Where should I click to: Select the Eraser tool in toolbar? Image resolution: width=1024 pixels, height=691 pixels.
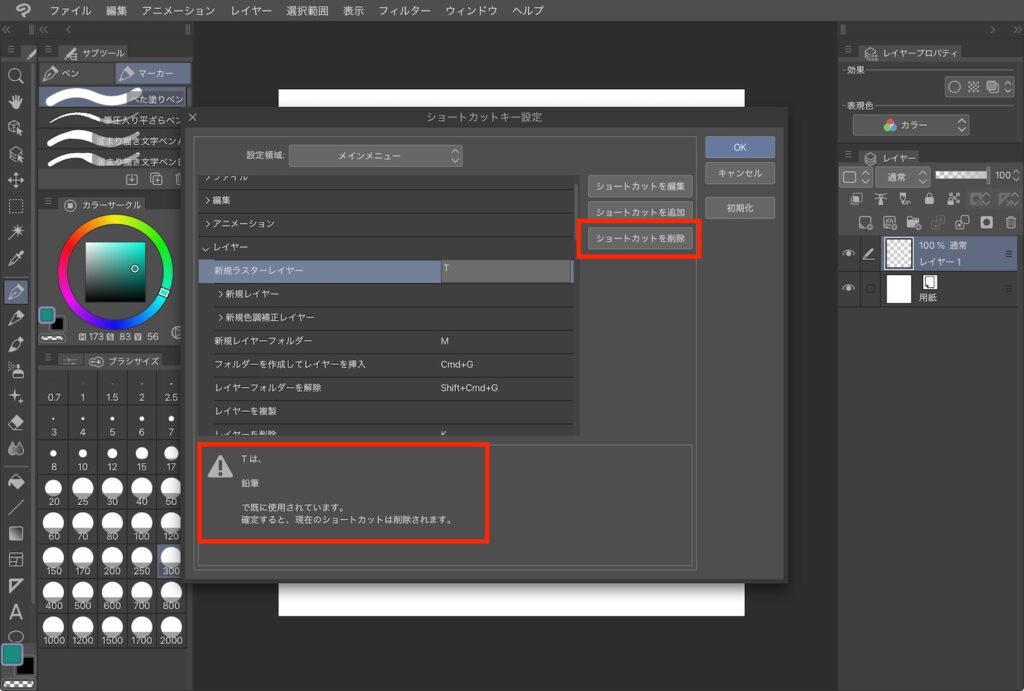point(16,423)
